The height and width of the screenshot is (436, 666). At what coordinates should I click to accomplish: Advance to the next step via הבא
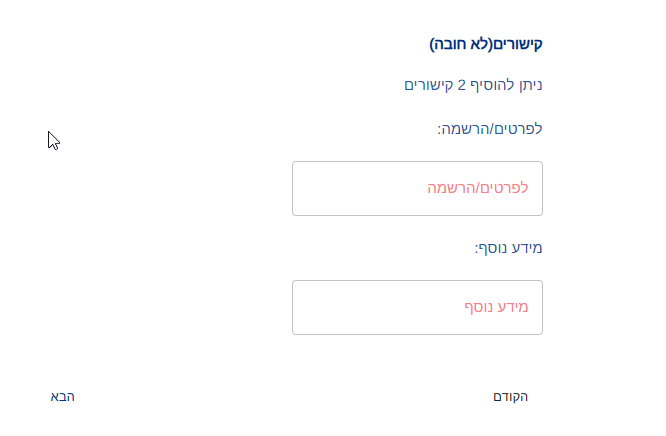coord(63,397)
